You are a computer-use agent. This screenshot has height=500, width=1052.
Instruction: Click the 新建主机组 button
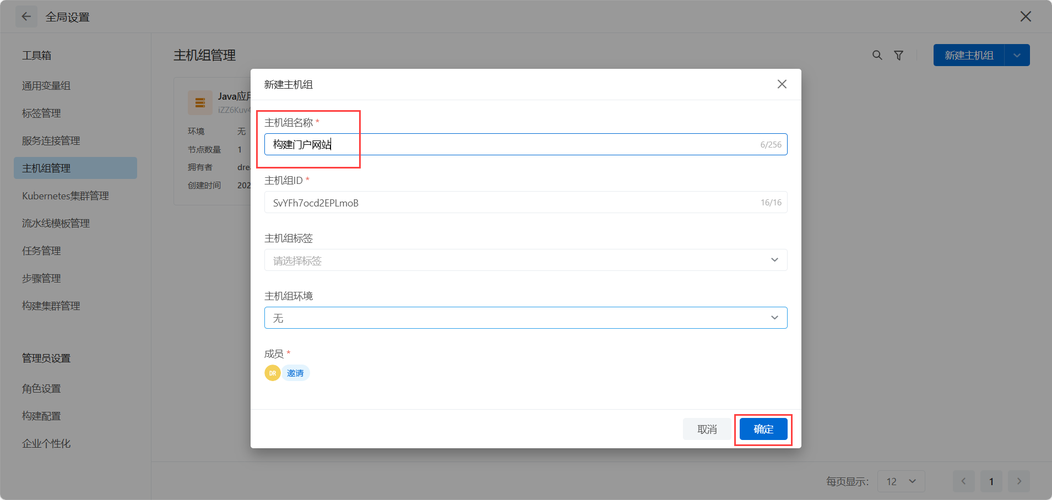point(969,55)
